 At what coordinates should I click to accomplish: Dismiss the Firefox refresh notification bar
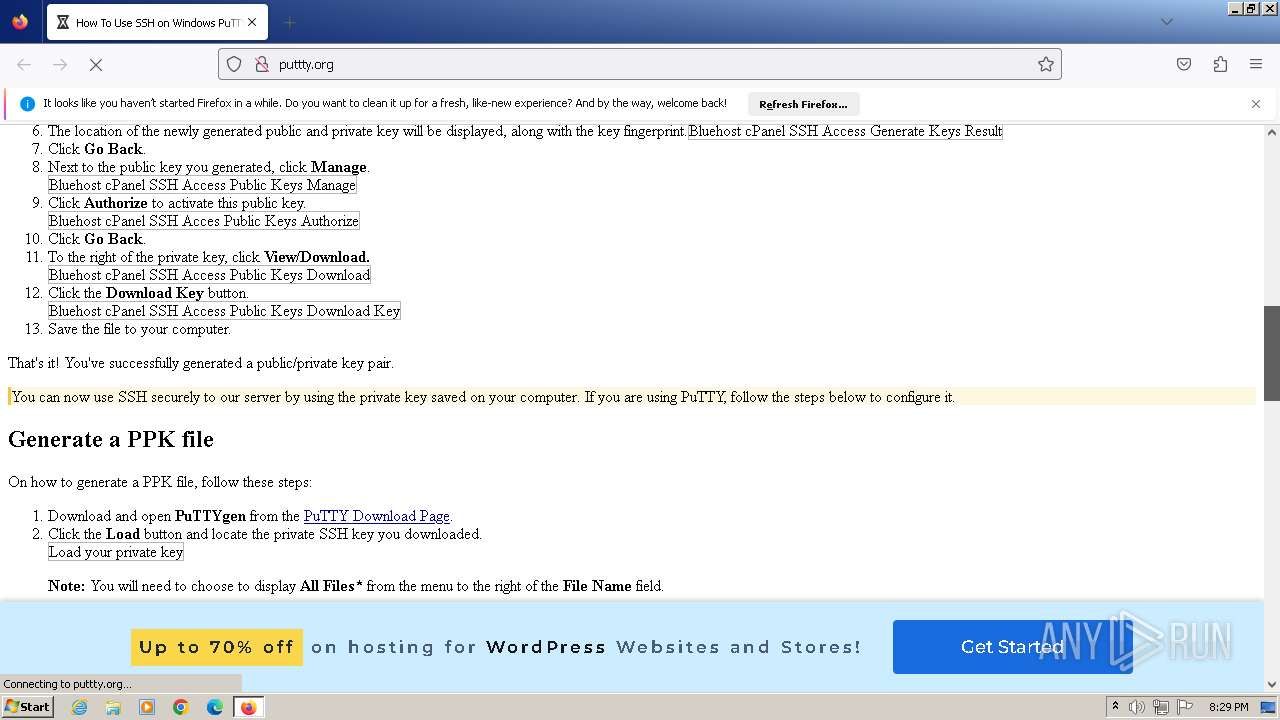1256,104
